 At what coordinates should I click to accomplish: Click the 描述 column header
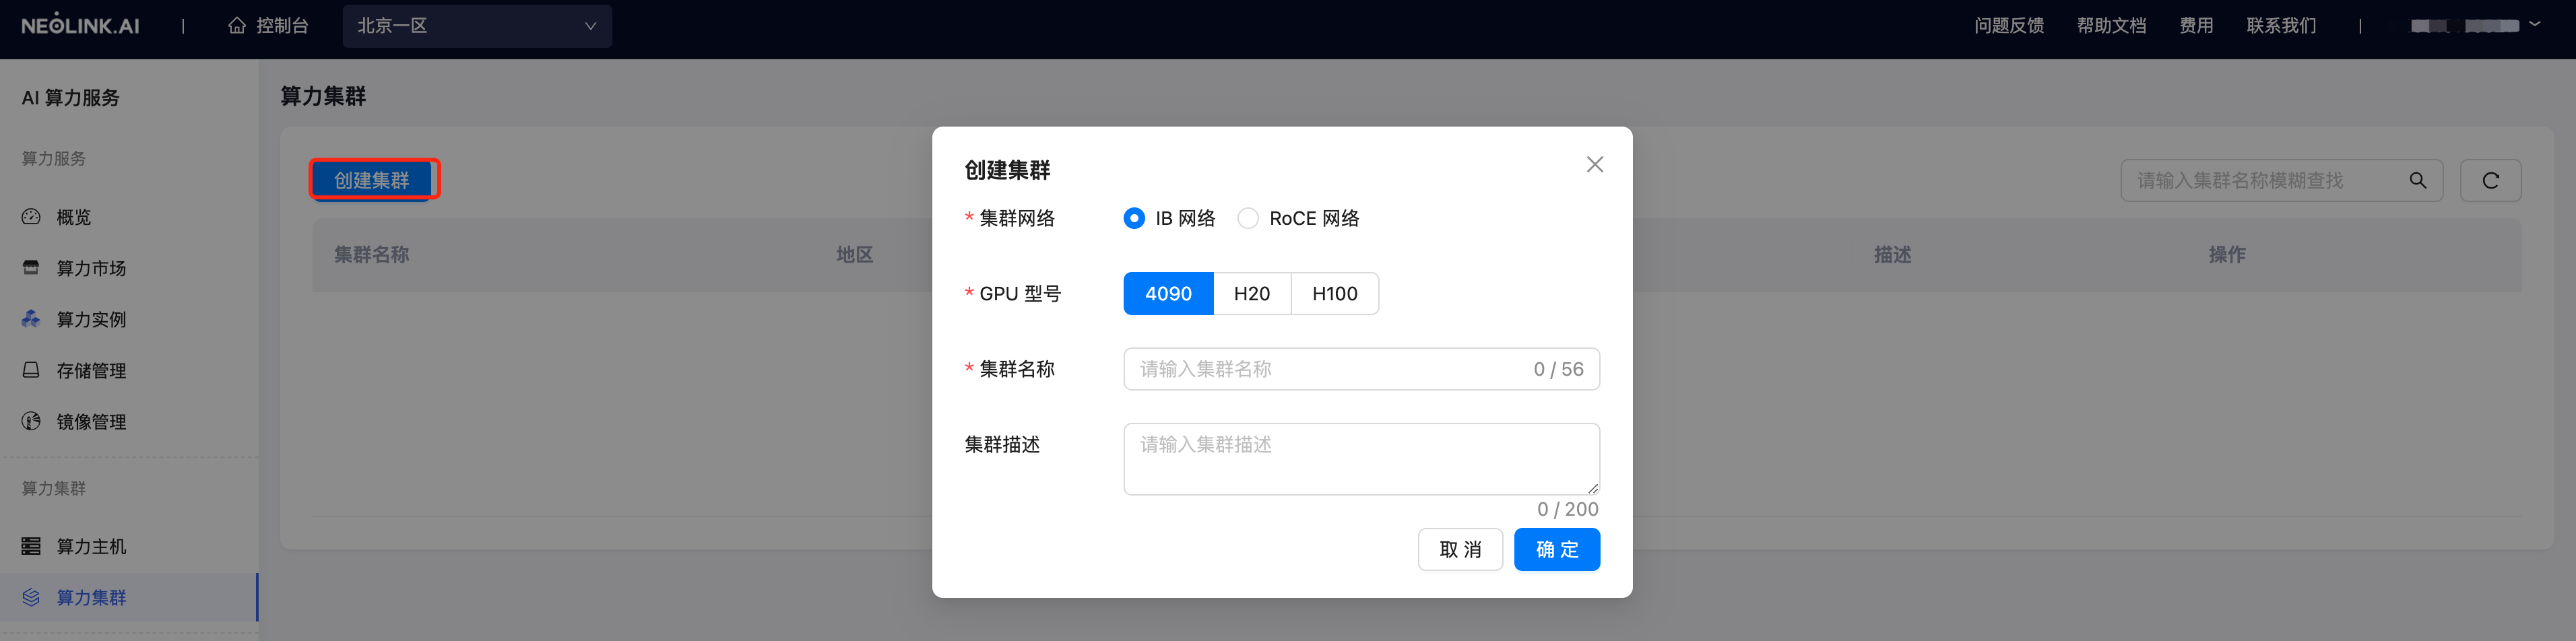[x=1892, y=255]
